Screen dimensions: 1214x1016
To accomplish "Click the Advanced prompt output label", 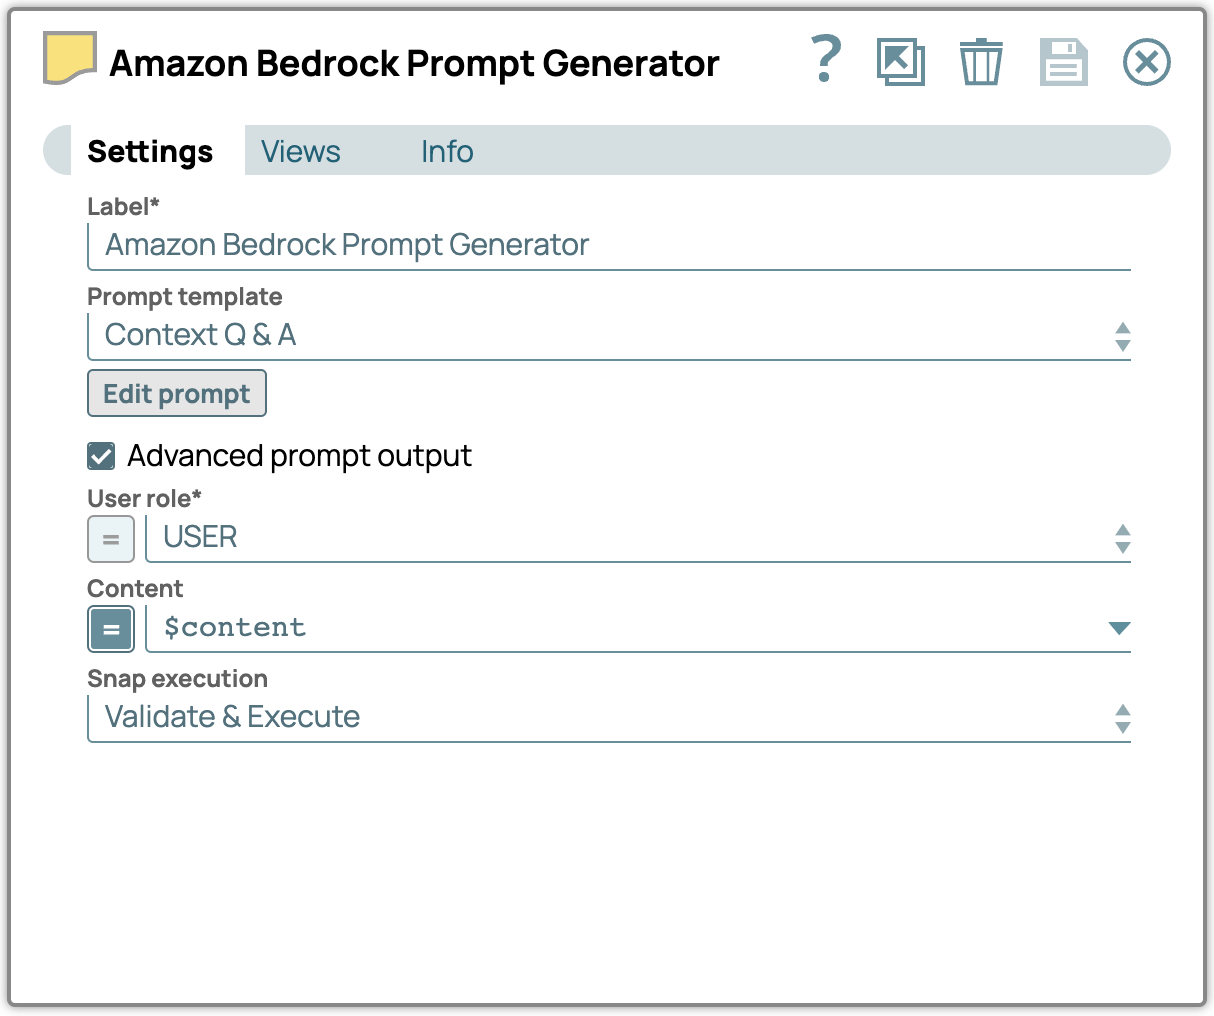I will pos(299,456).
